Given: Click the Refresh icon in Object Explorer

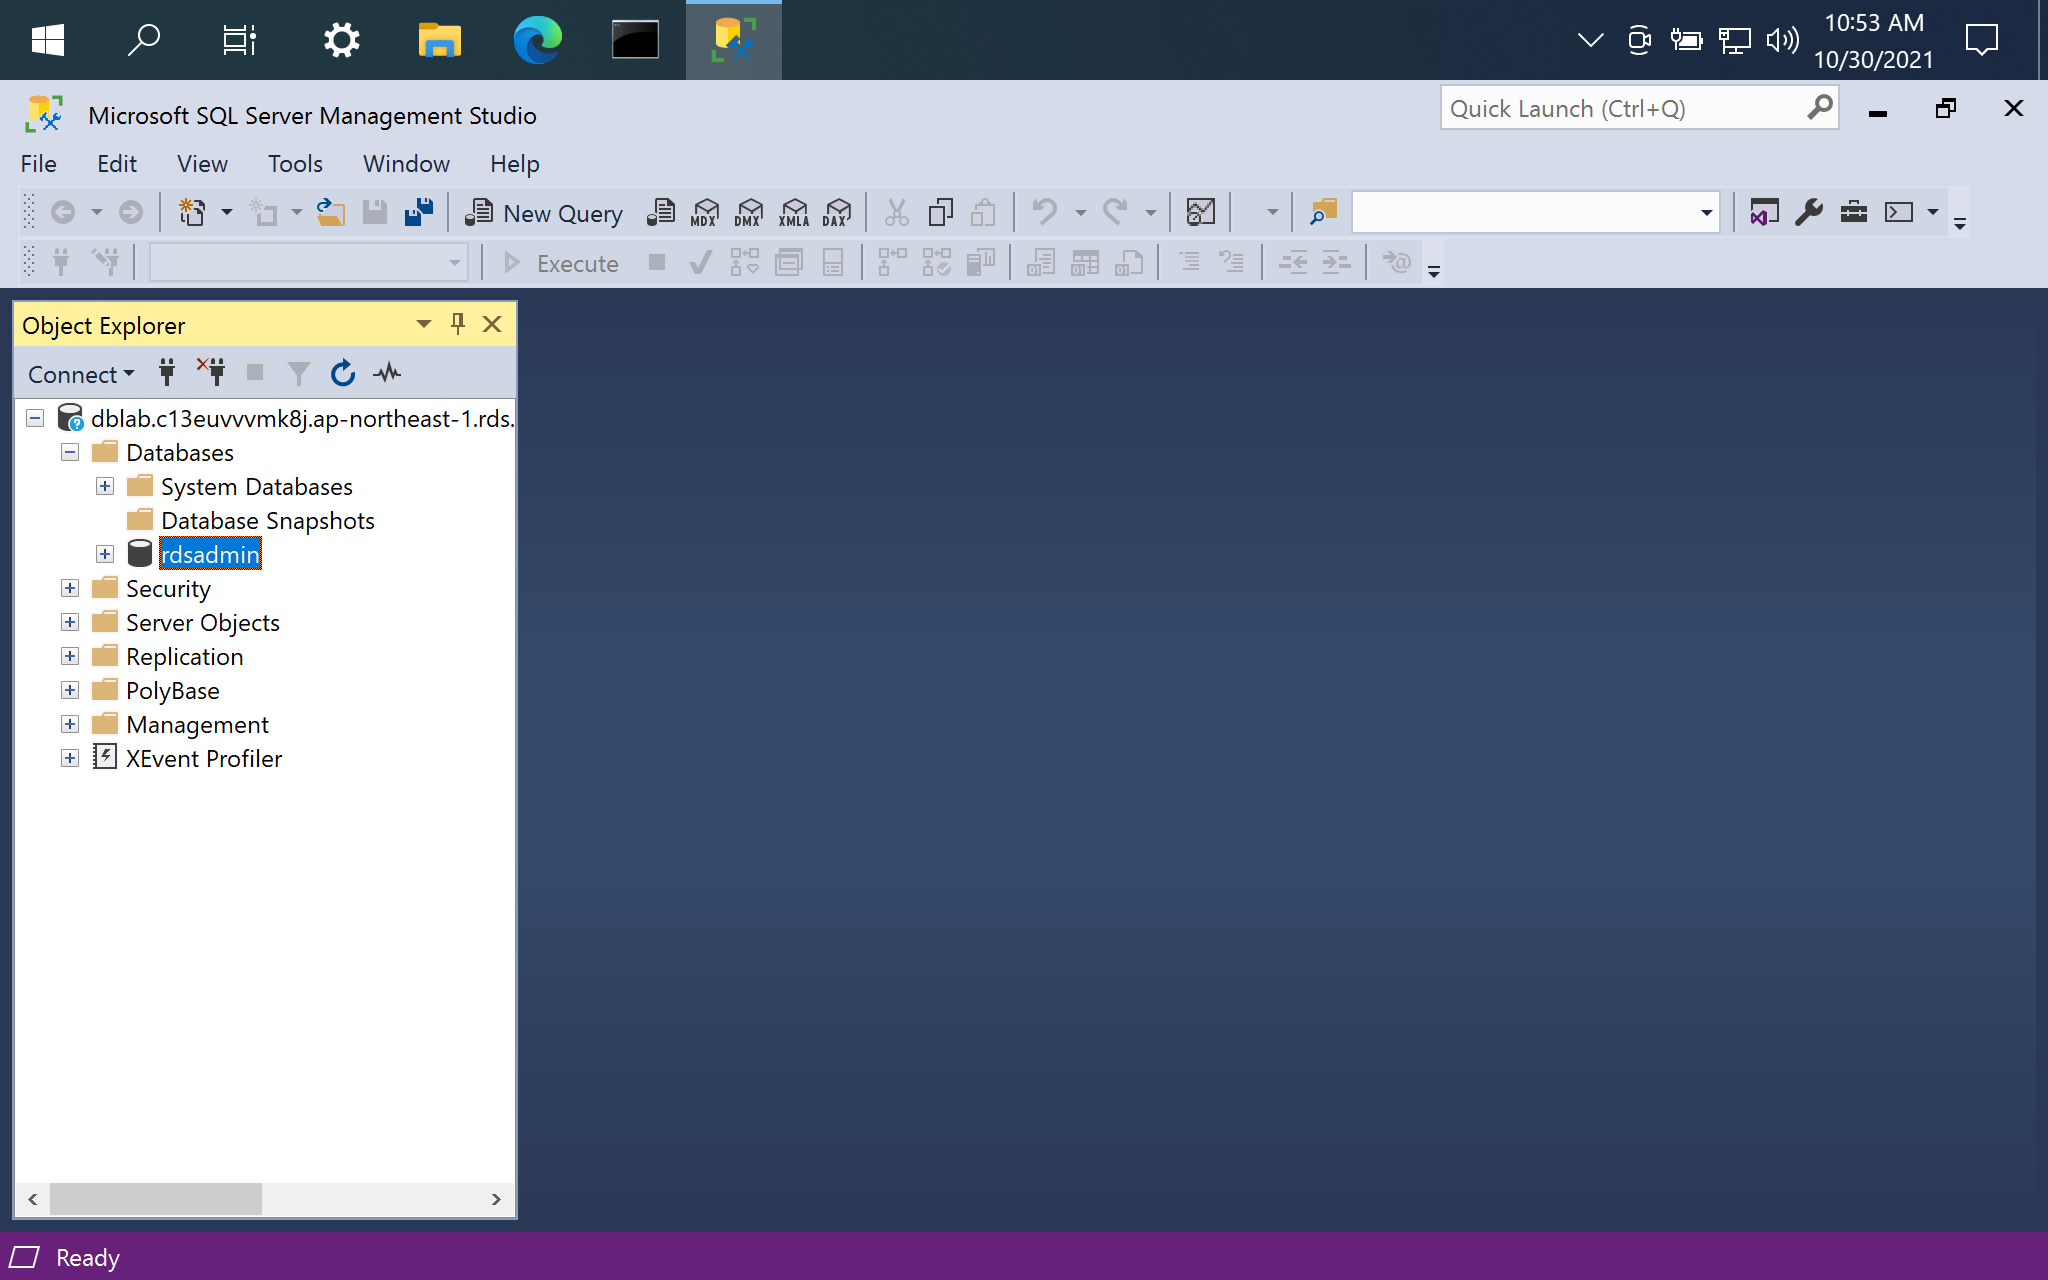Looking at the screenshot, I should tap(341, 372).
